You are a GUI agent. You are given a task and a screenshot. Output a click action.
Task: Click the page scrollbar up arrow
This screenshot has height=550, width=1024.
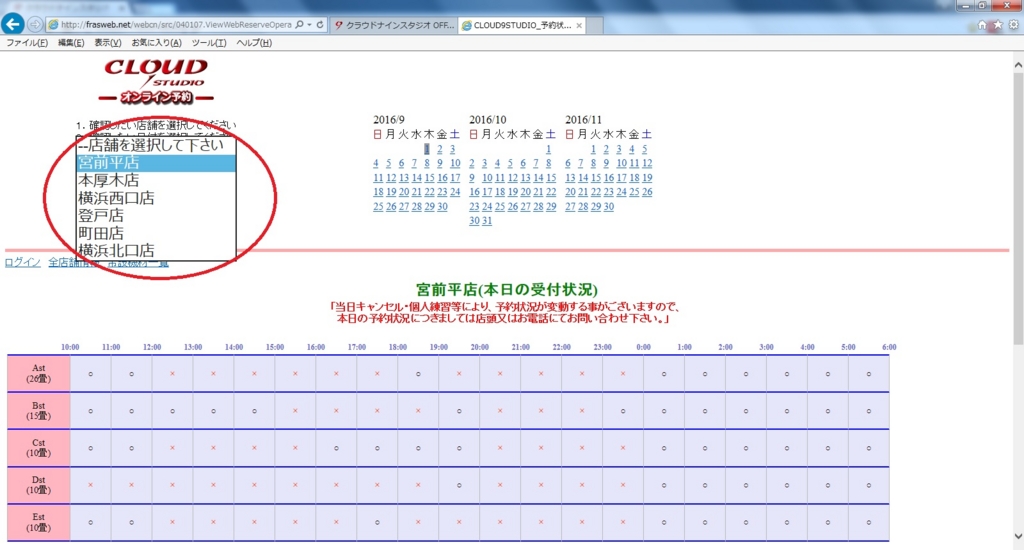click(1017, 65)
